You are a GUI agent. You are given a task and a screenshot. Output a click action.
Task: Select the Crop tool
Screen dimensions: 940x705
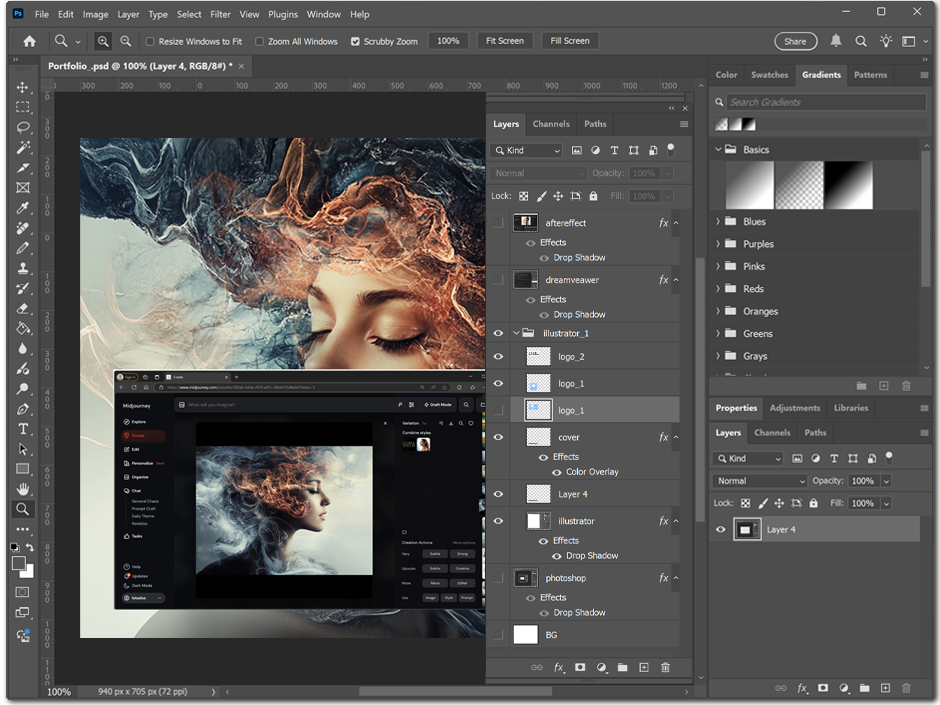point(22,167)
